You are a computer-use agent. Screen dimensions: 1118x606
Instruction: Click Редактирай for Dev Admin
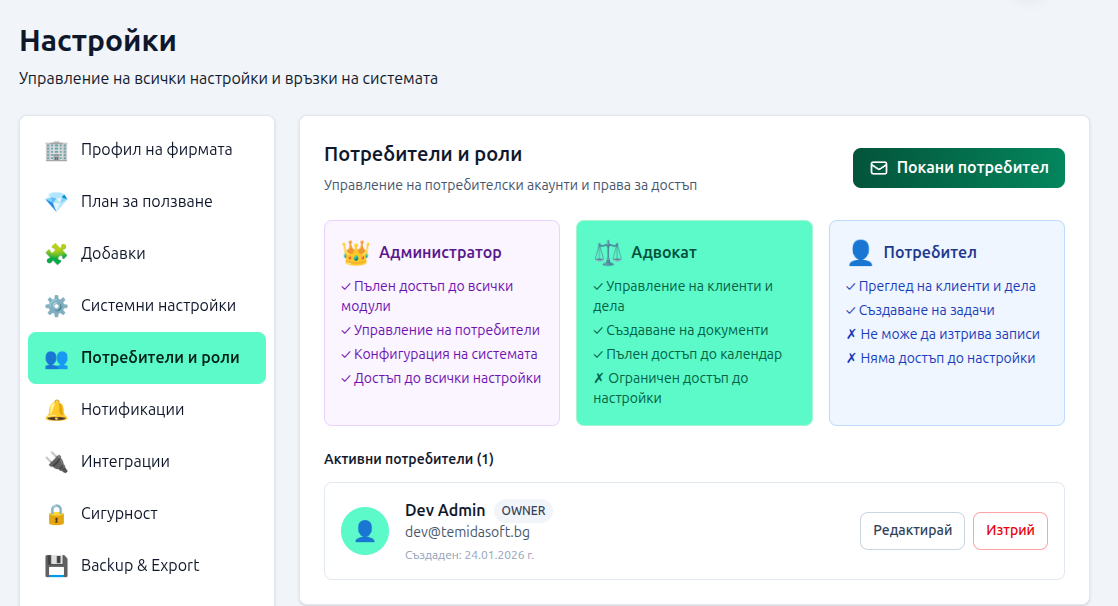pyautogui.click(x=912, y=531)
